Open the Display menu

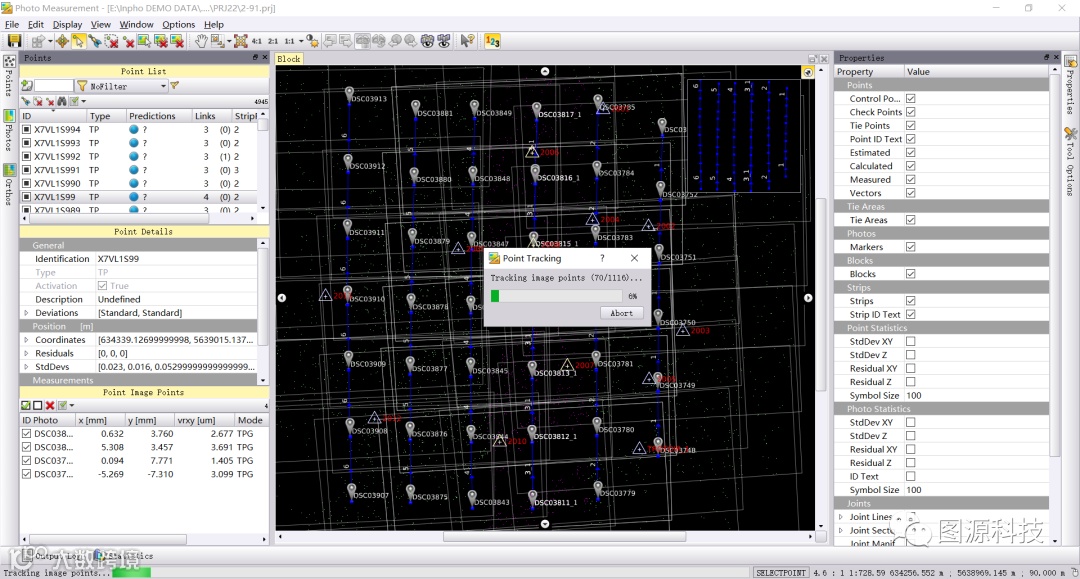tap(67, 24)
